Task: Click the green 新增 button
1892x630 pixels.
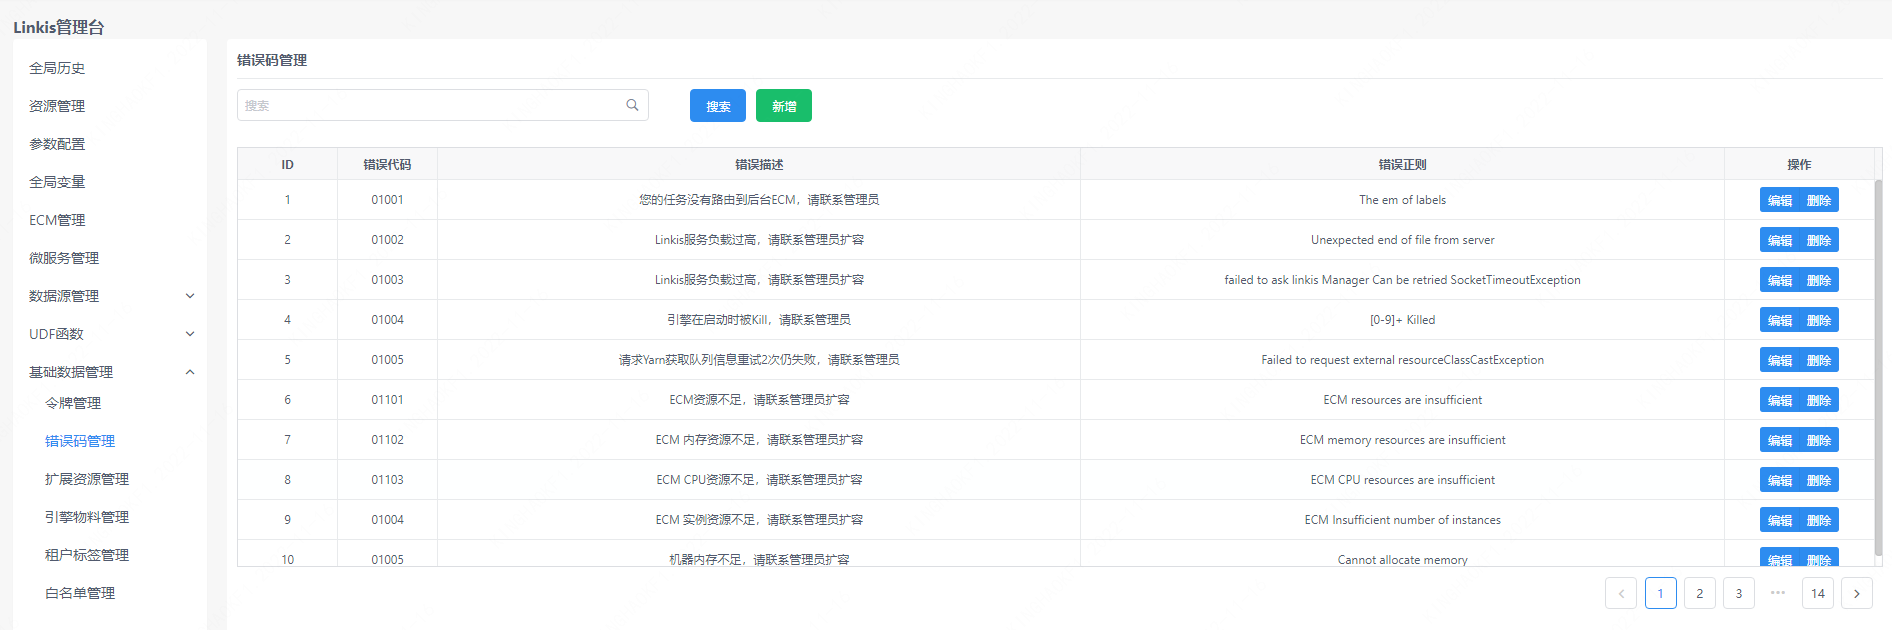Action: tap(783, 106)
